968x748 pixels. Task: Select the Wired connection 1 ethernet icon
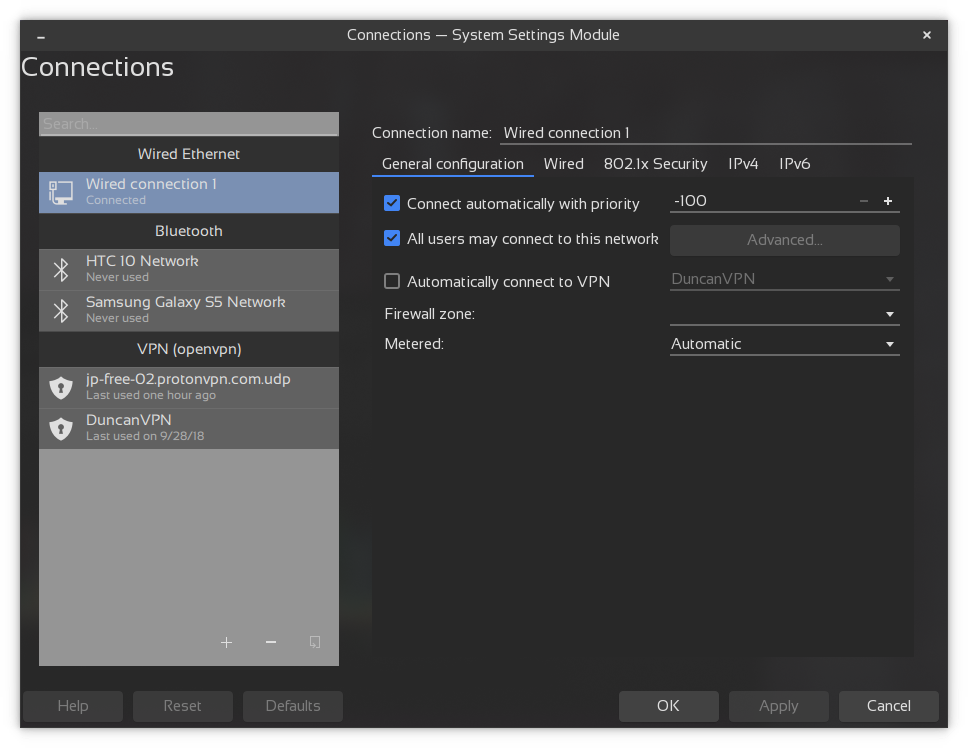(x=58, y=191)
